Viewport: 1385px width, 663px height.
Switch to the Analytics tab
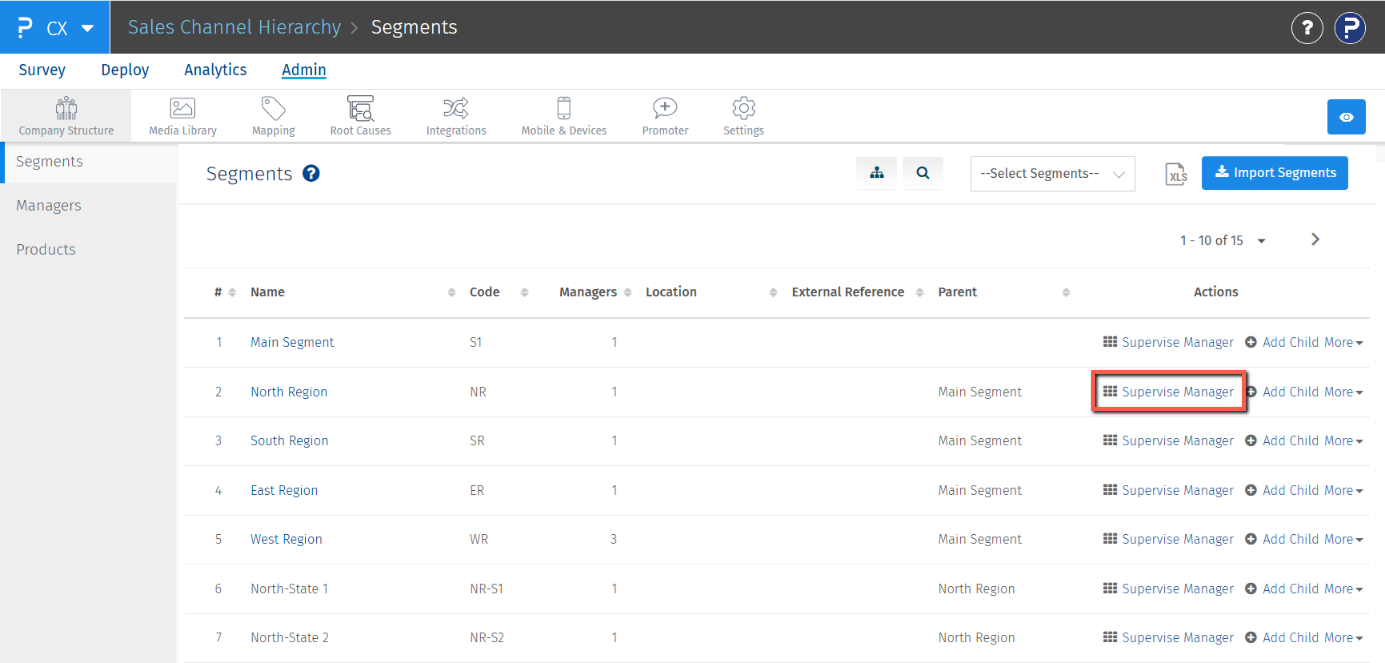tap(215, 70)
